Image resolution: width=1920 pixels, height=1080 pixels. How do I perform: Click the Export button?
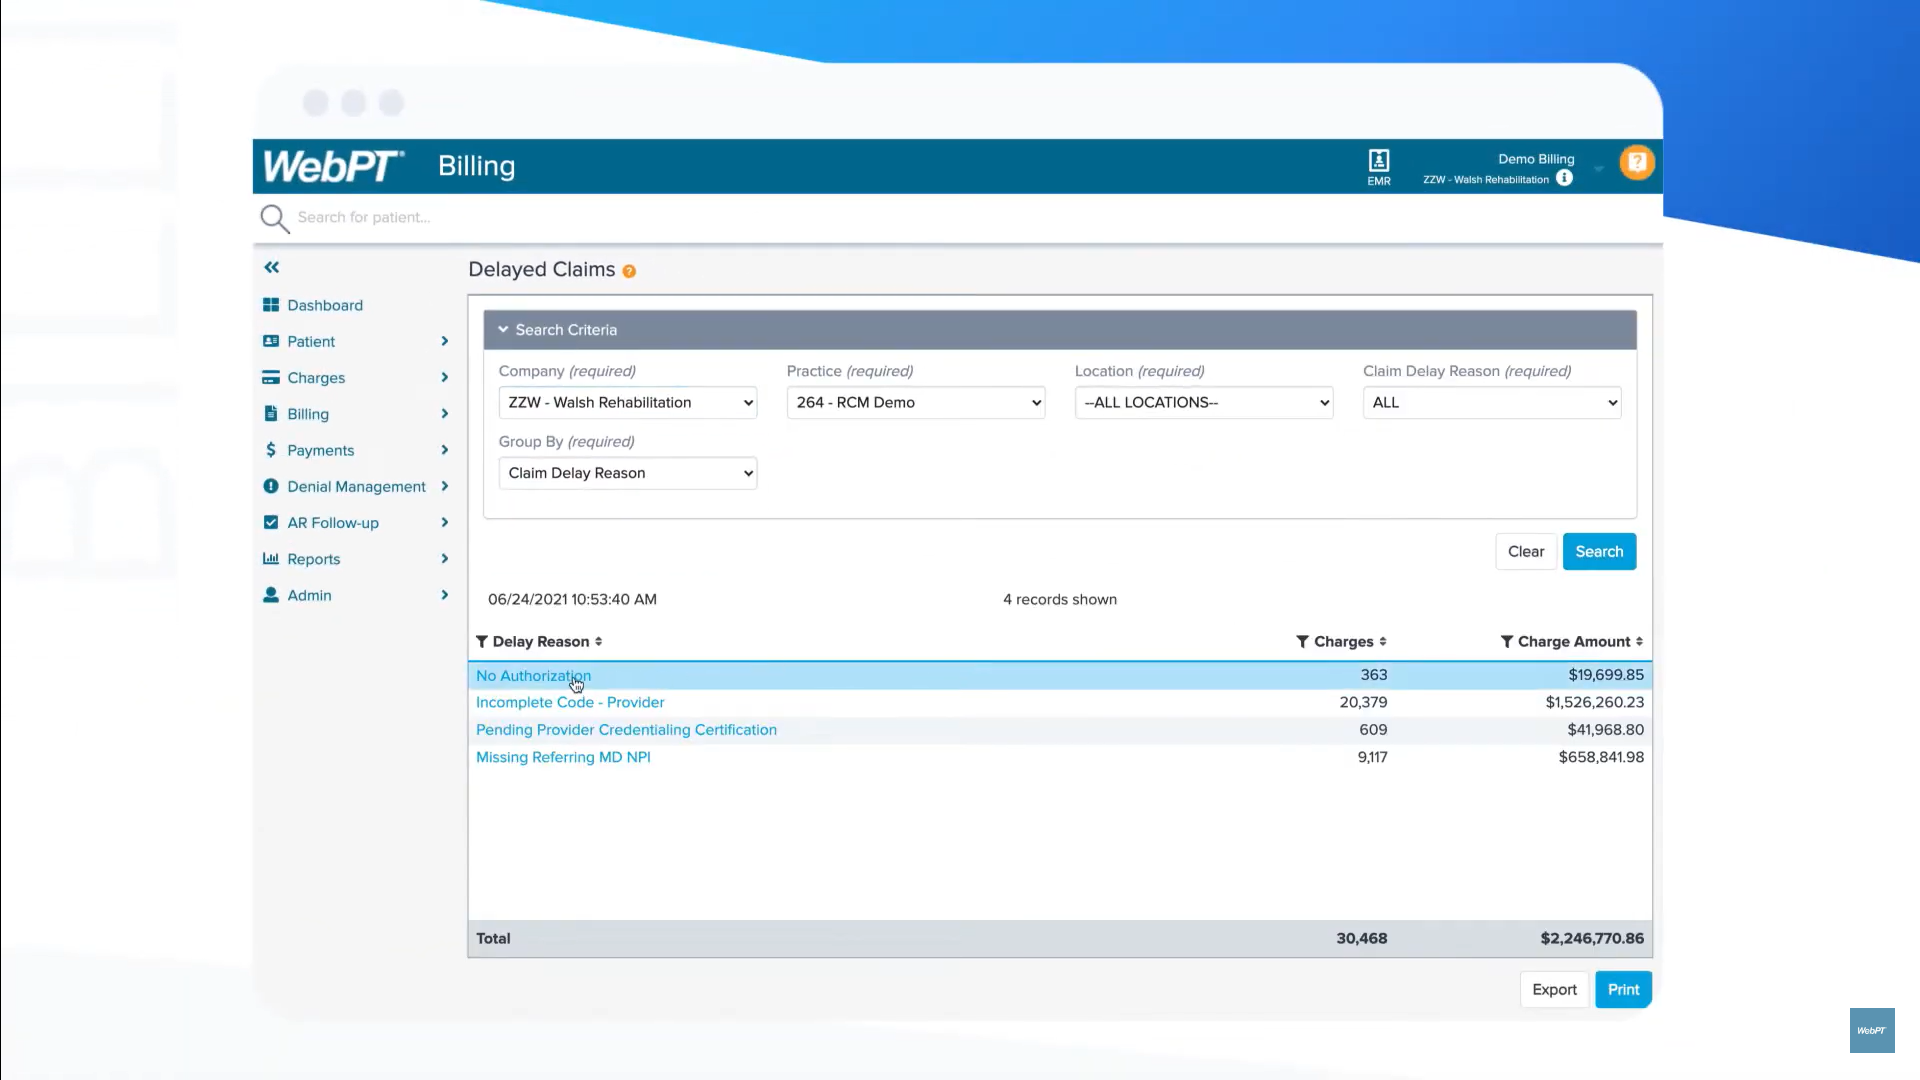pyautogui.click(x=1554, y=990)
